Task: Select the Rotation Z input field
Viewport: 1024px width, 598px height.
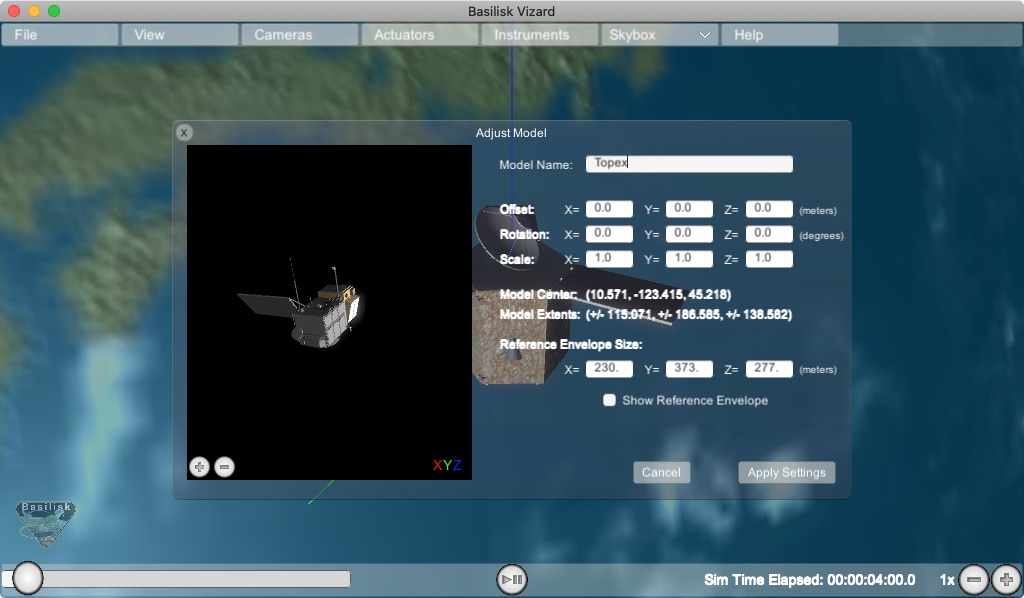Action: tap(769, 234)
